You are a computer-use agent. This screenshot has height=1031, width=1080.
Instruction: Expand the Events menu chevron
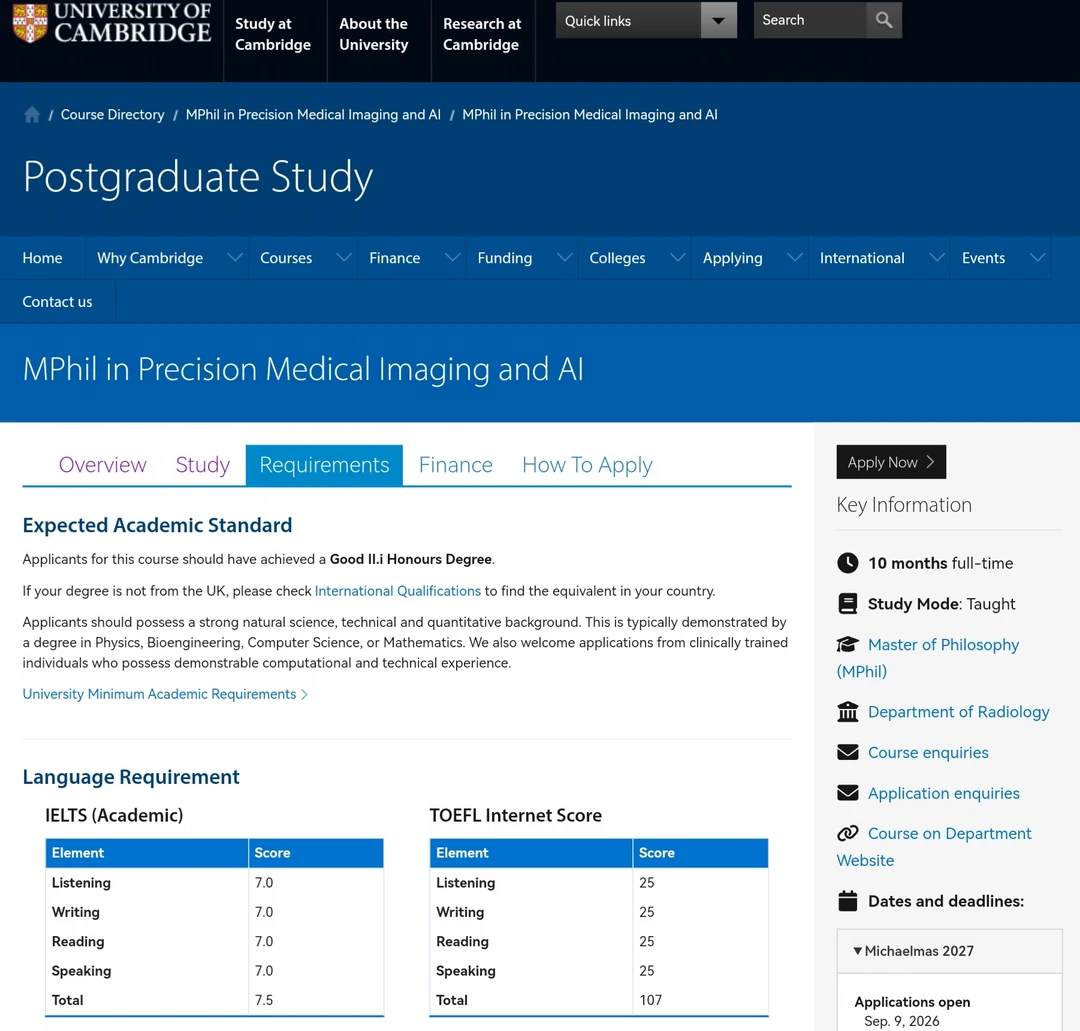1037,258
